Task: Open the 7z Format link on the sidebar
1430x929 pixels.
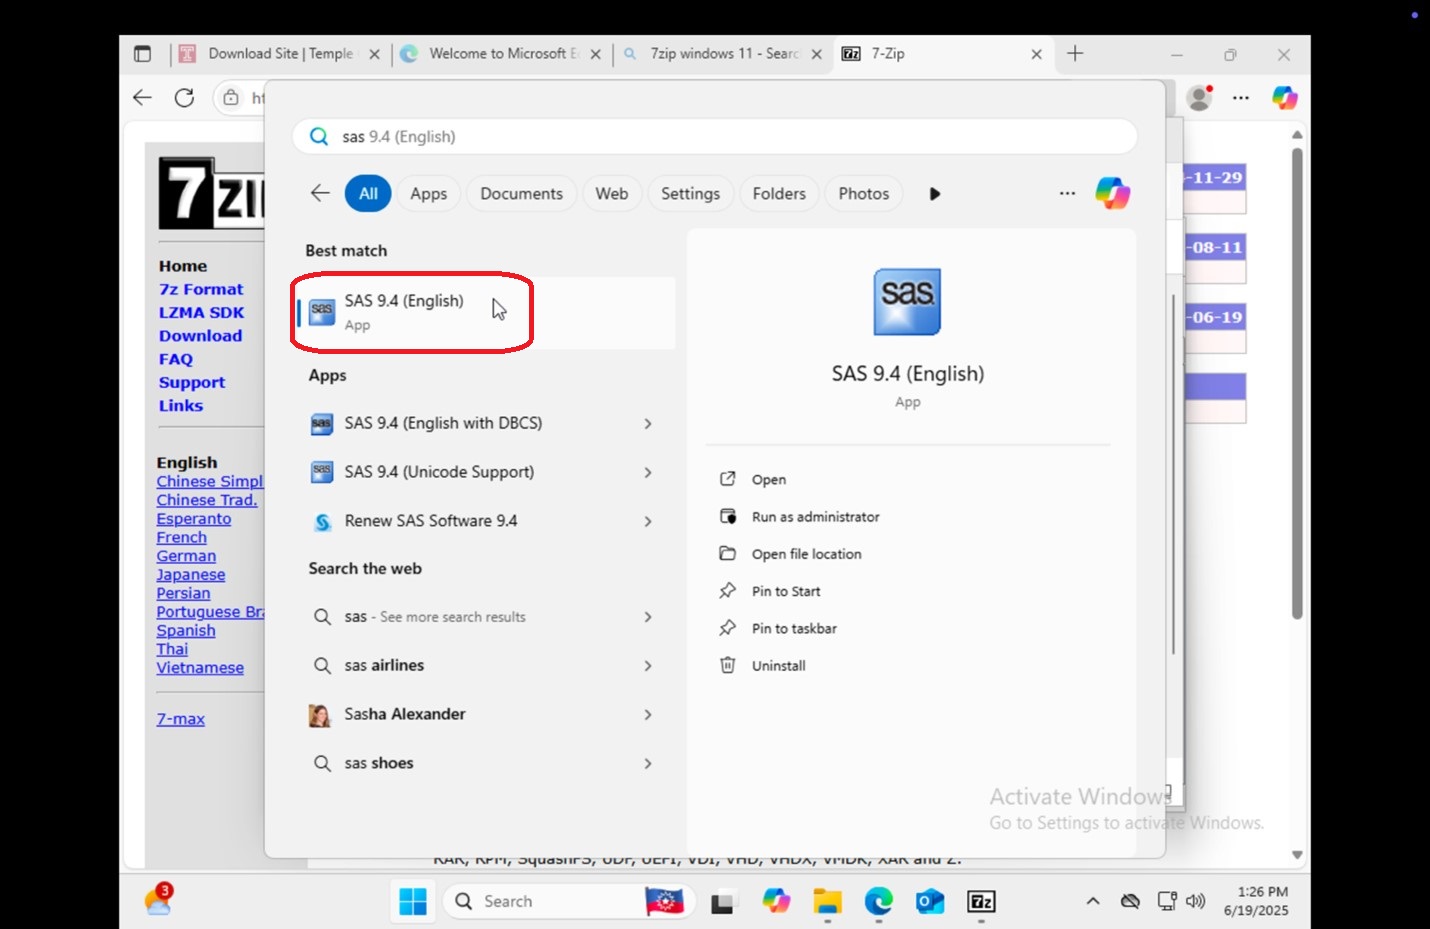Action: 200,289
